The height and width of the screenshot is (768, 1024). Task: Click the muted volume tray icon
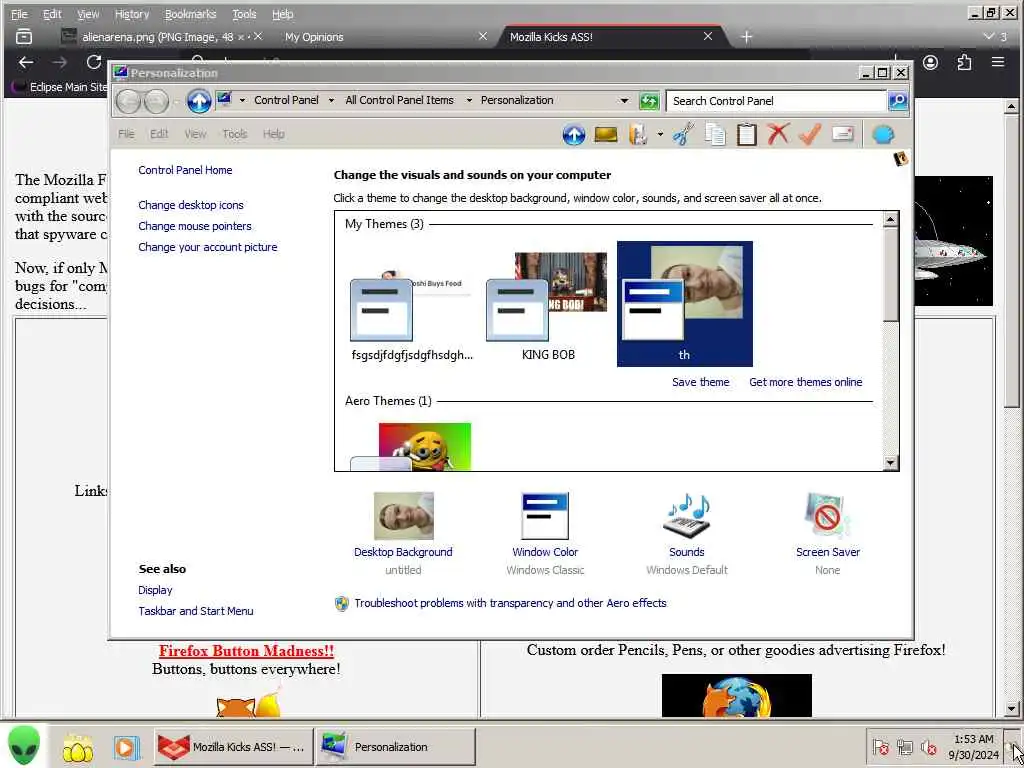tap(928, 747)
